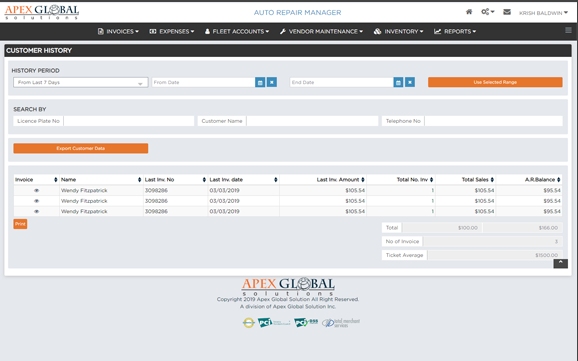The height and width of the screenshot is (361, 578).
Task: Click the Total Merchant Services footer logo
Action: (341, 323)
